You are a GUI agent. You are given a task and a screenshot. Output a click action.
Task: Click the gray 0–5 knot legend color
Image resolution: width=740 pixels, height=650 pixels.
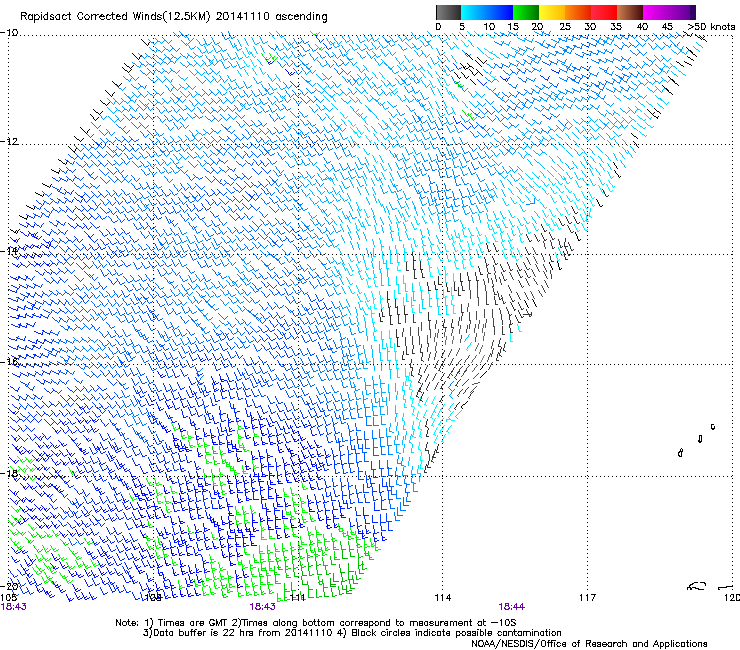pyautogui.click(x=448, y=12)
